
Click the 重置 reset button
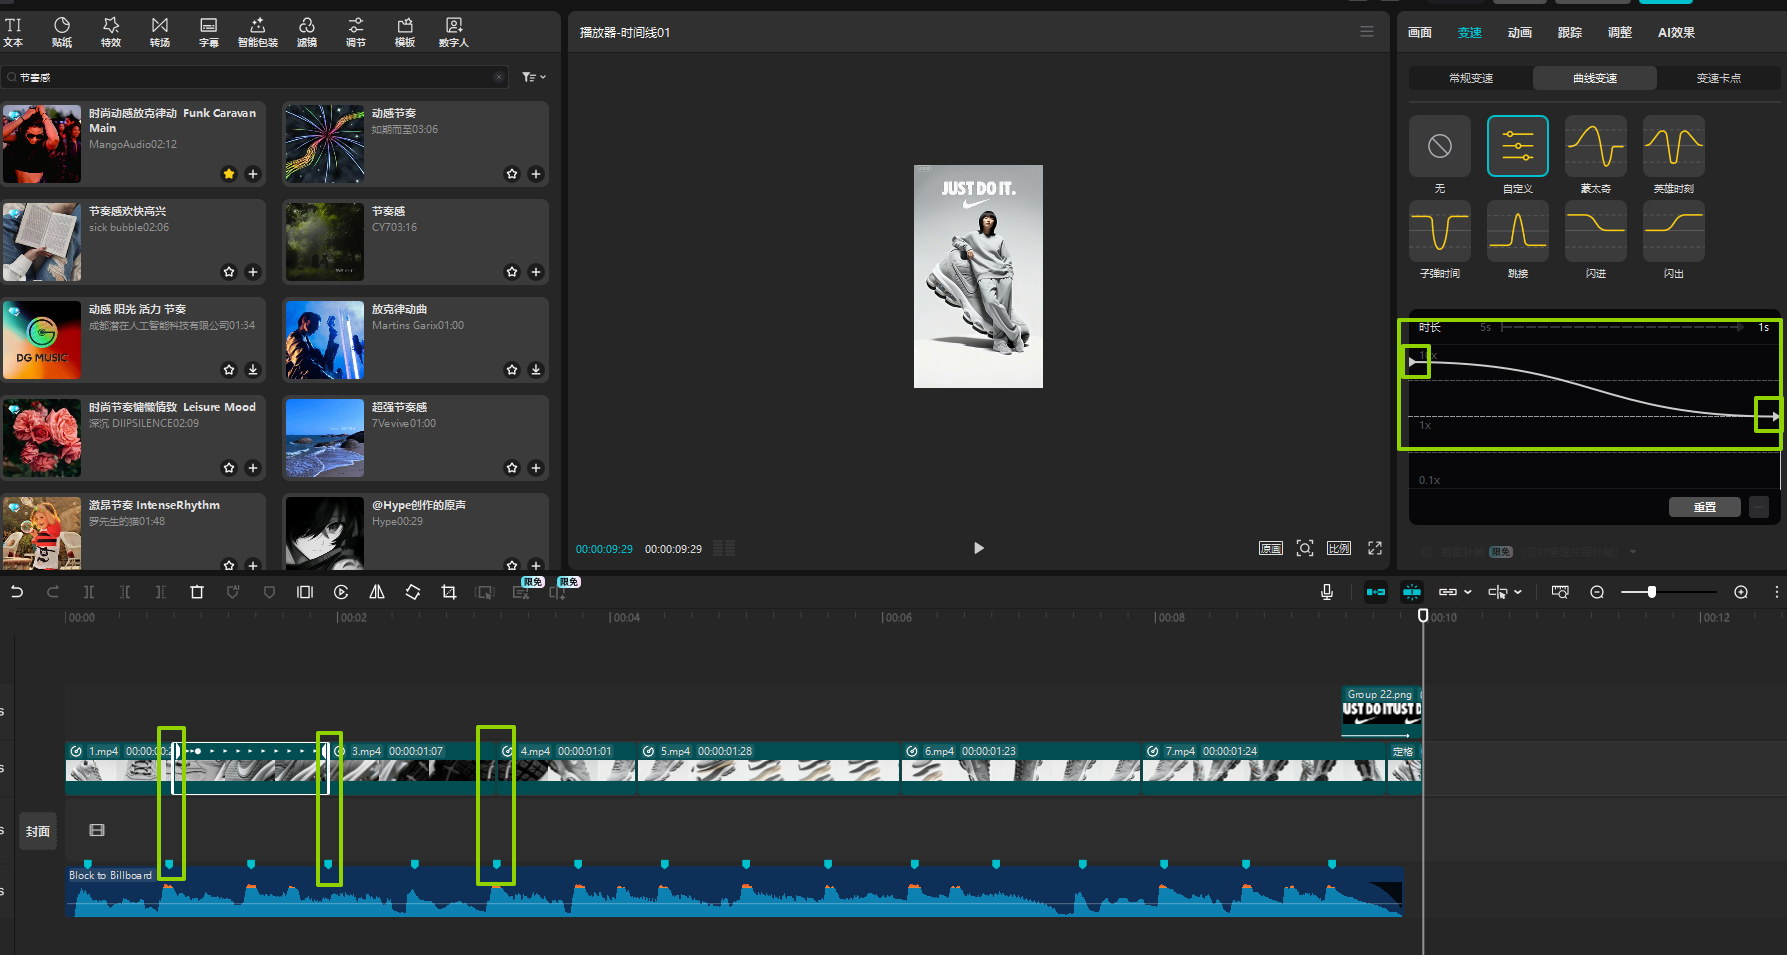coord(1704,507)
